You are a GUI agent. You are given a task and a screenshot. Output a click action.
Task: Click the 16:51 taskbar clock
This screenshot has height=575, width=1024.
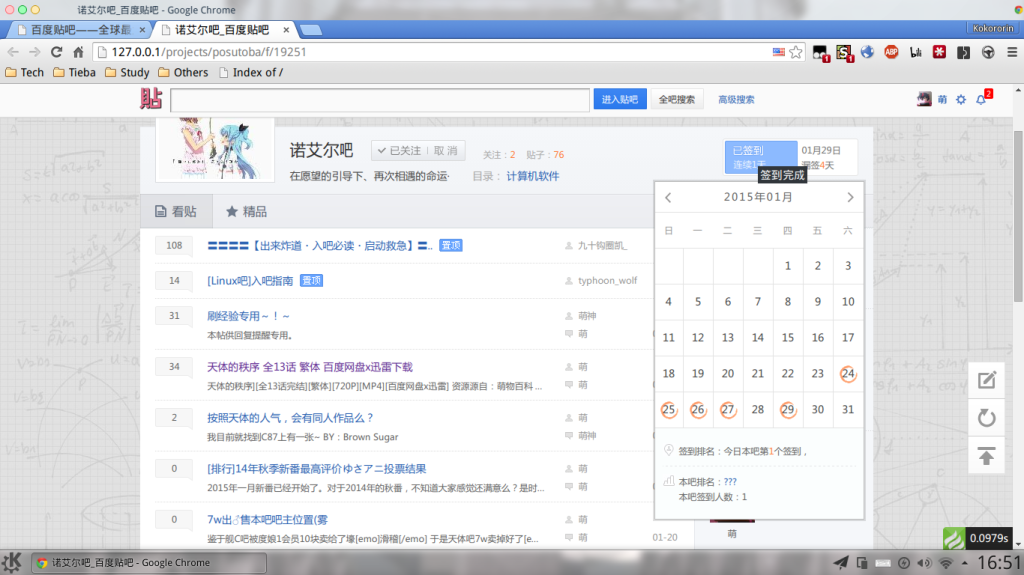coord(999,563)
